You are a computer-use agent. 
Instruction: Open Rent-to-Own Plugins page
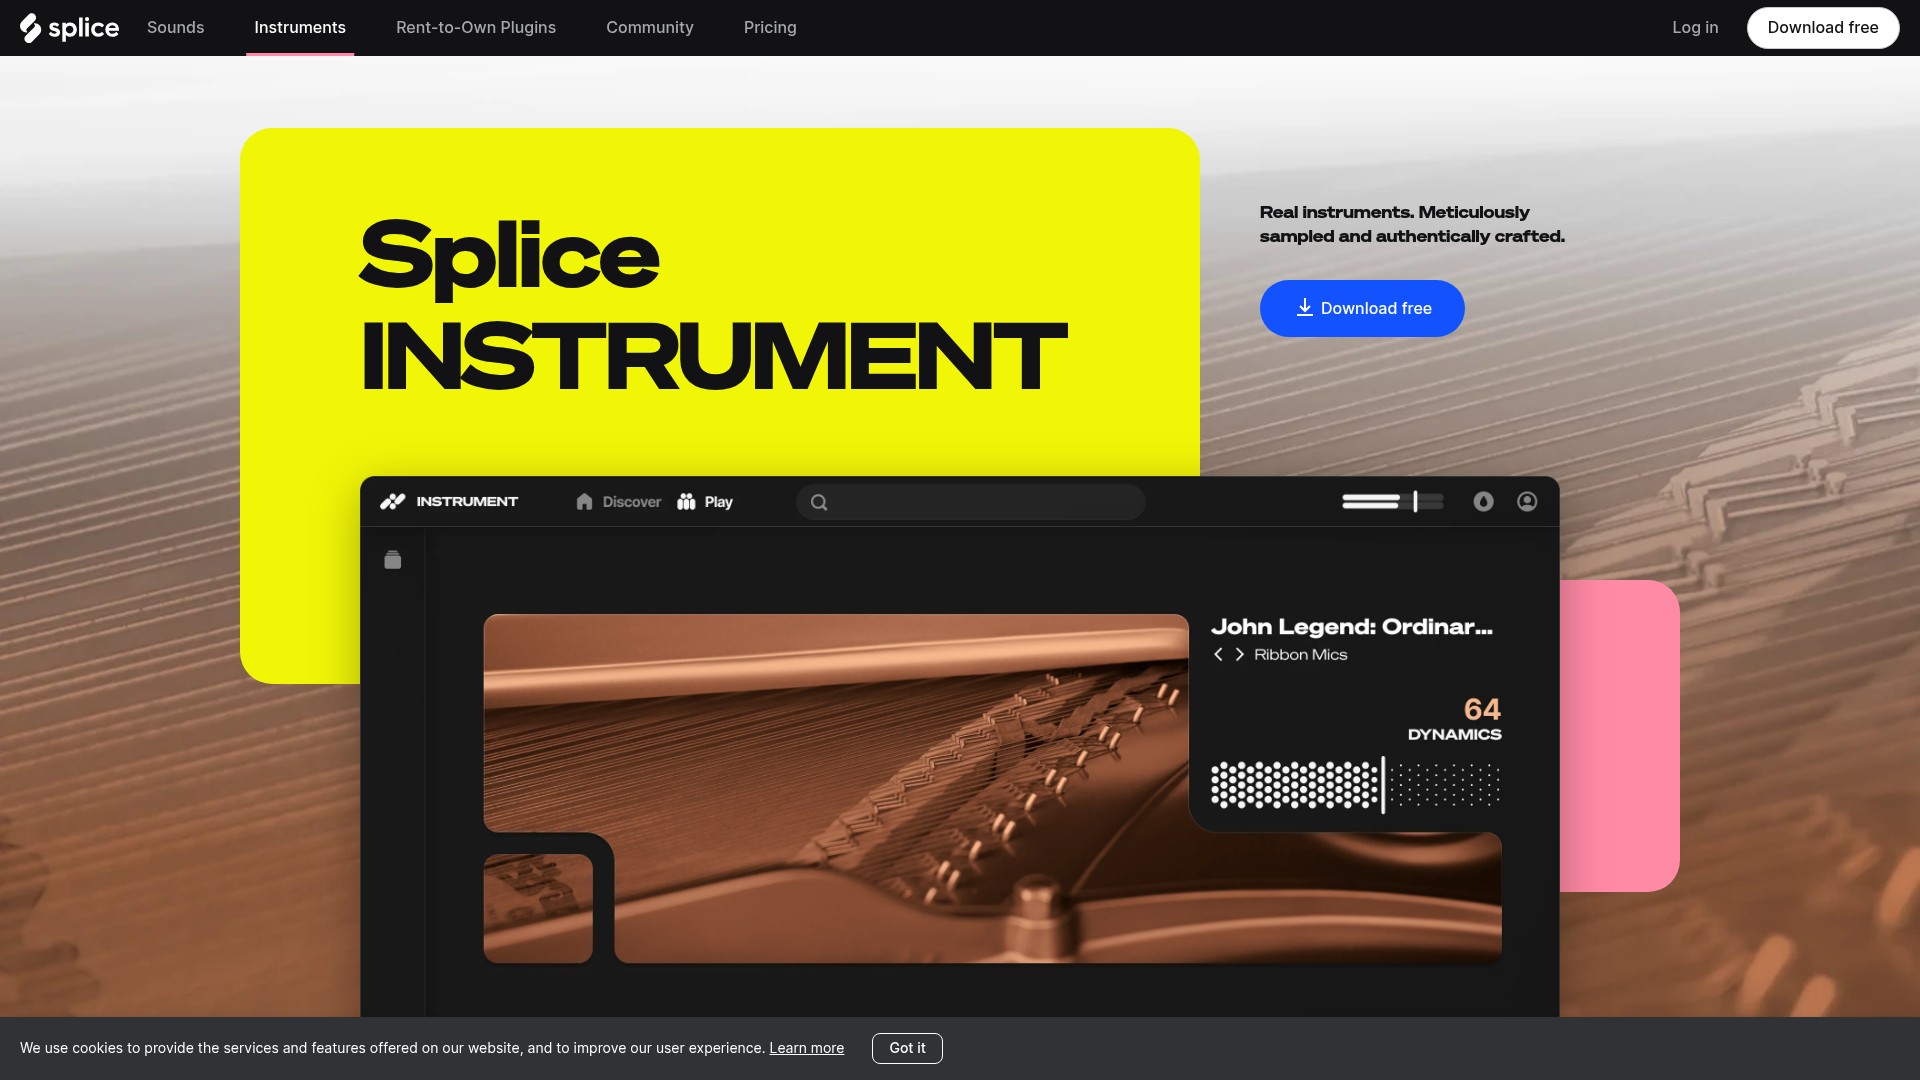click(x=476, y=27)
